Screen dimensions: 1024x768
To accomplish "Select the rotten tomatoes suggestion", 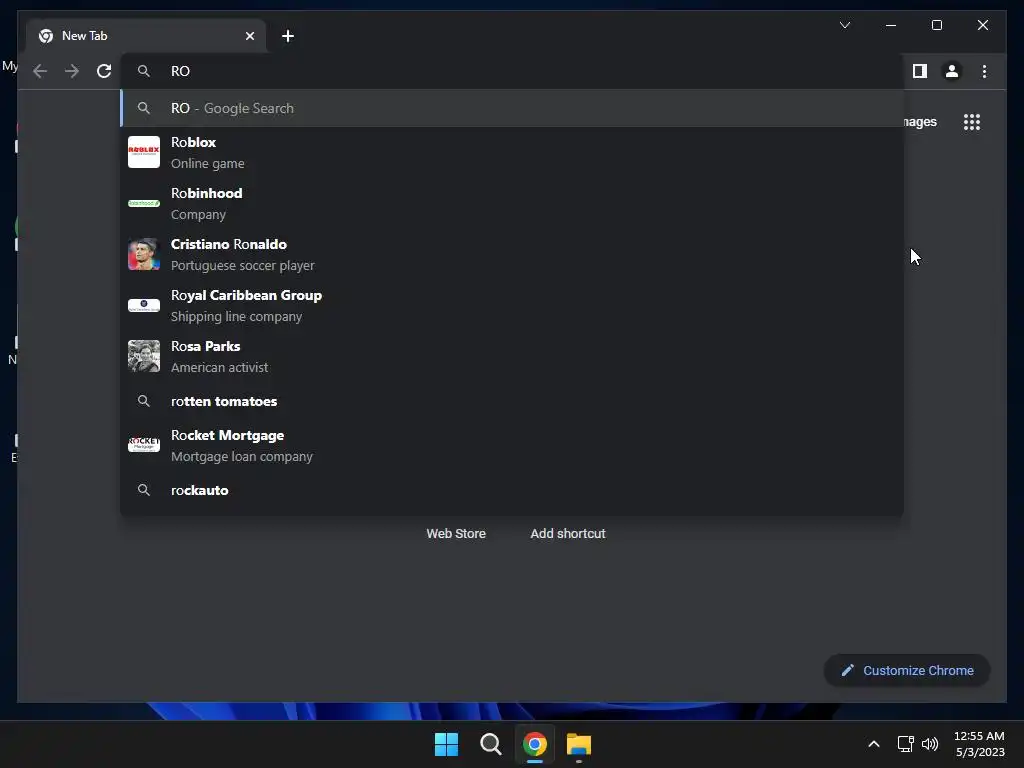I will pyautogui.click(x=512, y=401).
